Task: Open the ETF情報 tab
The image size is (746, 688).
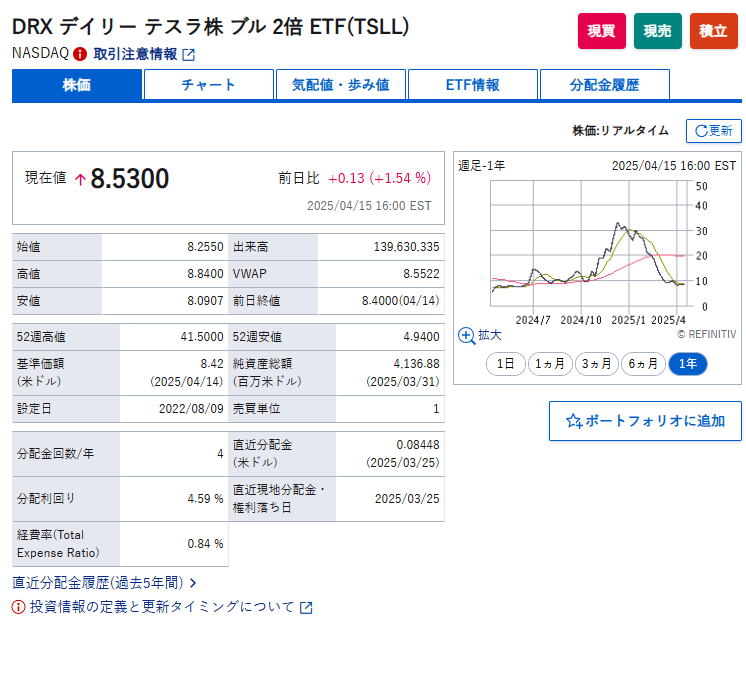Action: point(472,85)
